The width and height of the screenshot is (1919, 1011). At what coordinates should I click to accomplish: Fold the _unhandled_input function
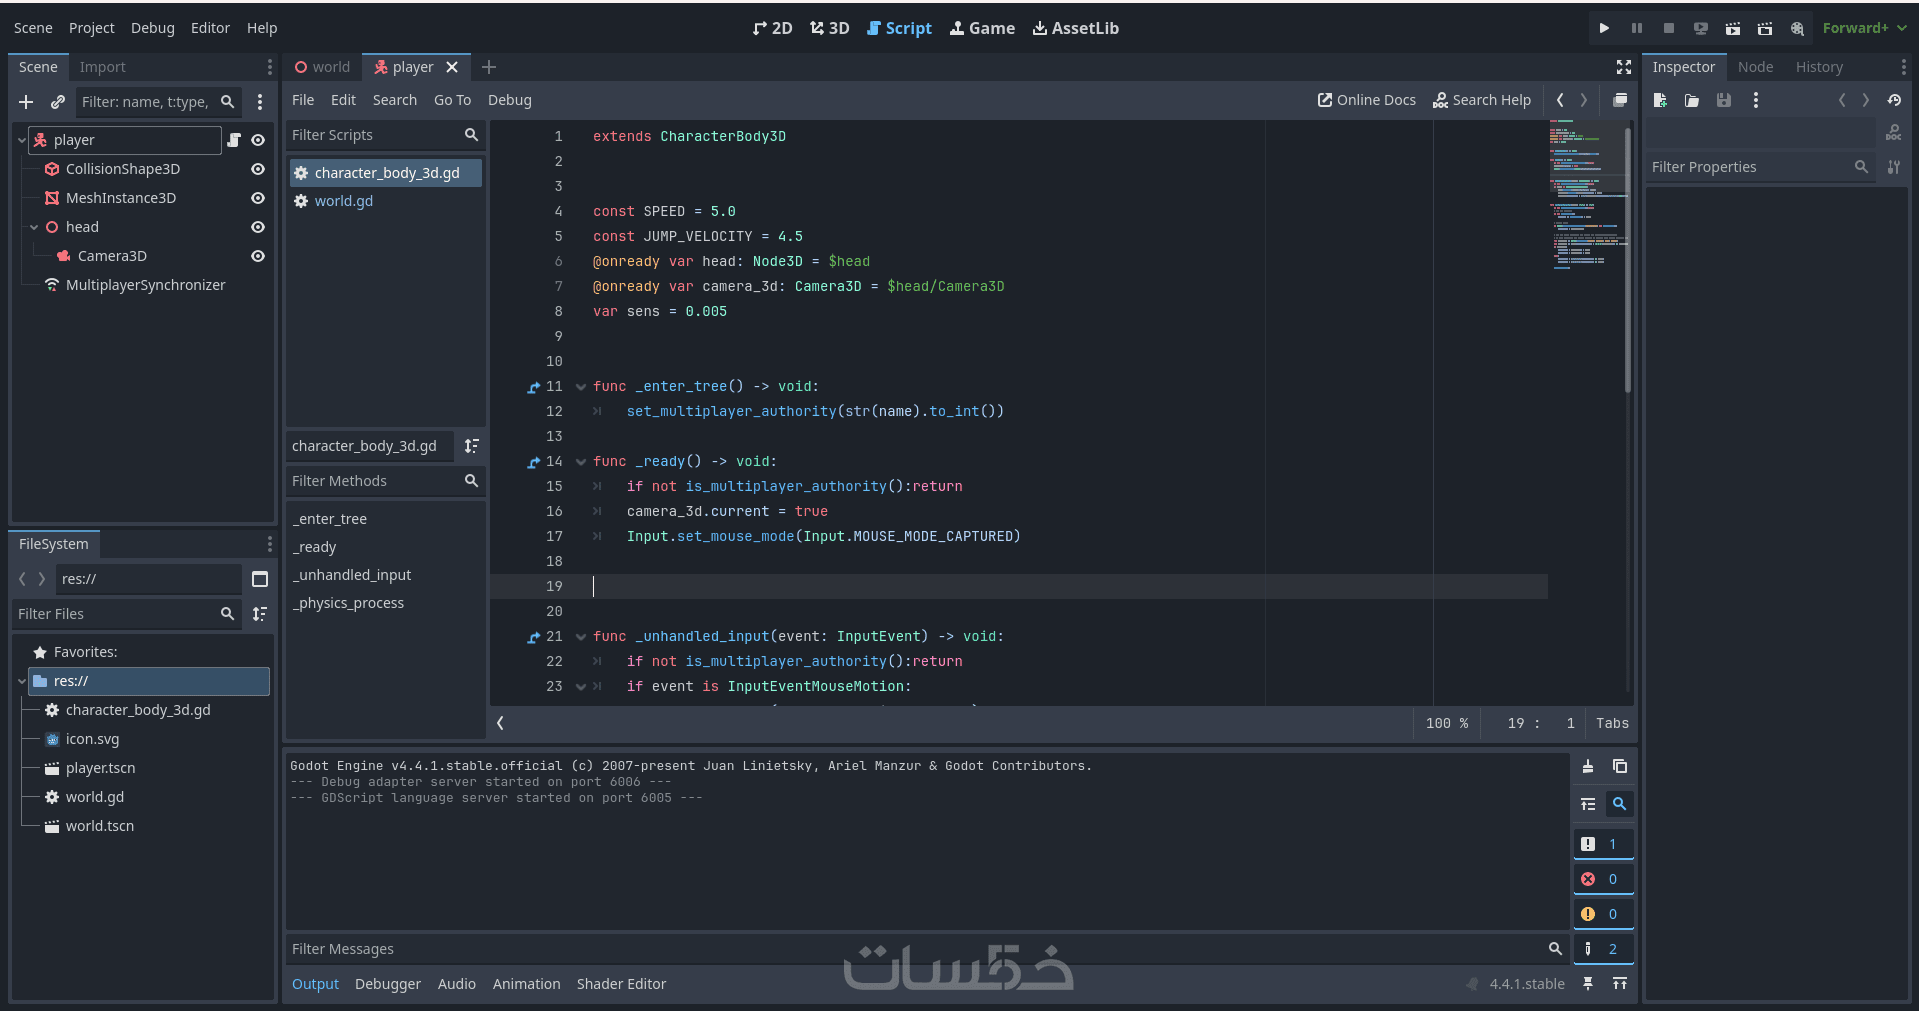(x=581, y=637)
